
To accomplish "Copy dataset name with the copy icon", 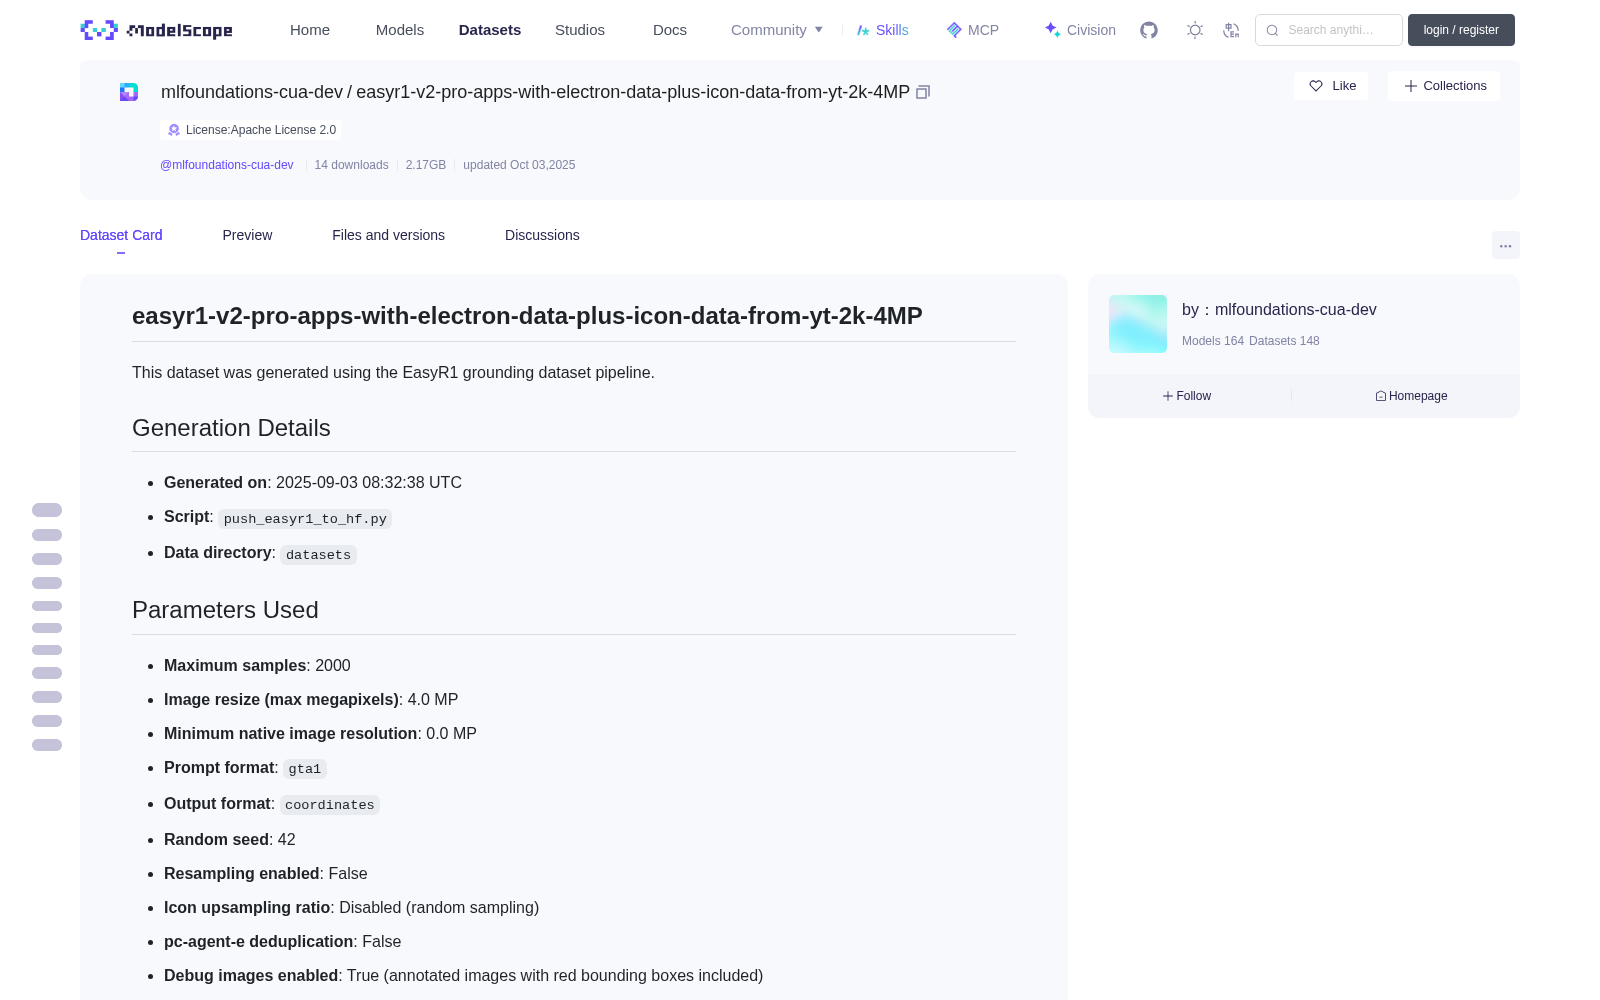I will click(x=923, y=92).
